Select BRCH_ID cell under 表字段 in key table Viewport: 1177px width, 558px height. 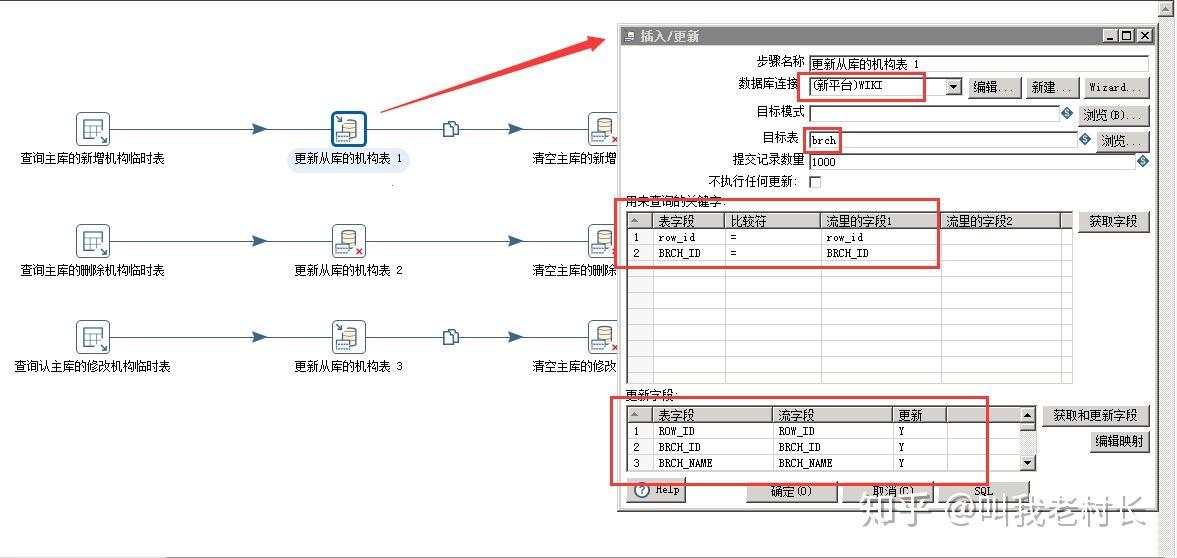tap(689, 253)
